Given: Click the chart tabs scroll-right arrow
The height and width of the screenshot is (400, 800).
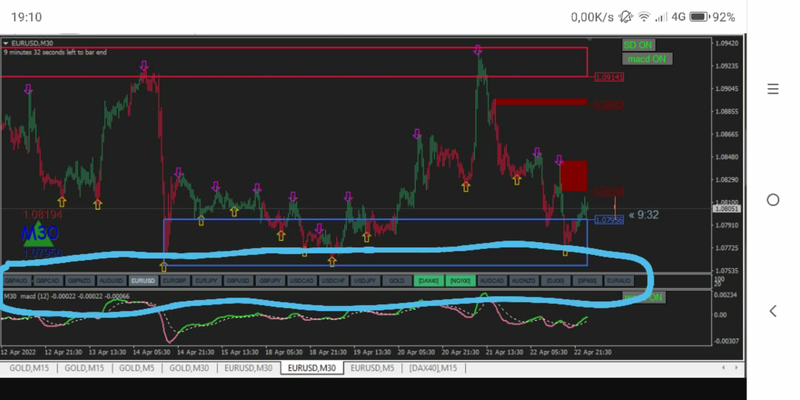Looking at the screenshot, I should pyautogui.click(x=736, y=368).
